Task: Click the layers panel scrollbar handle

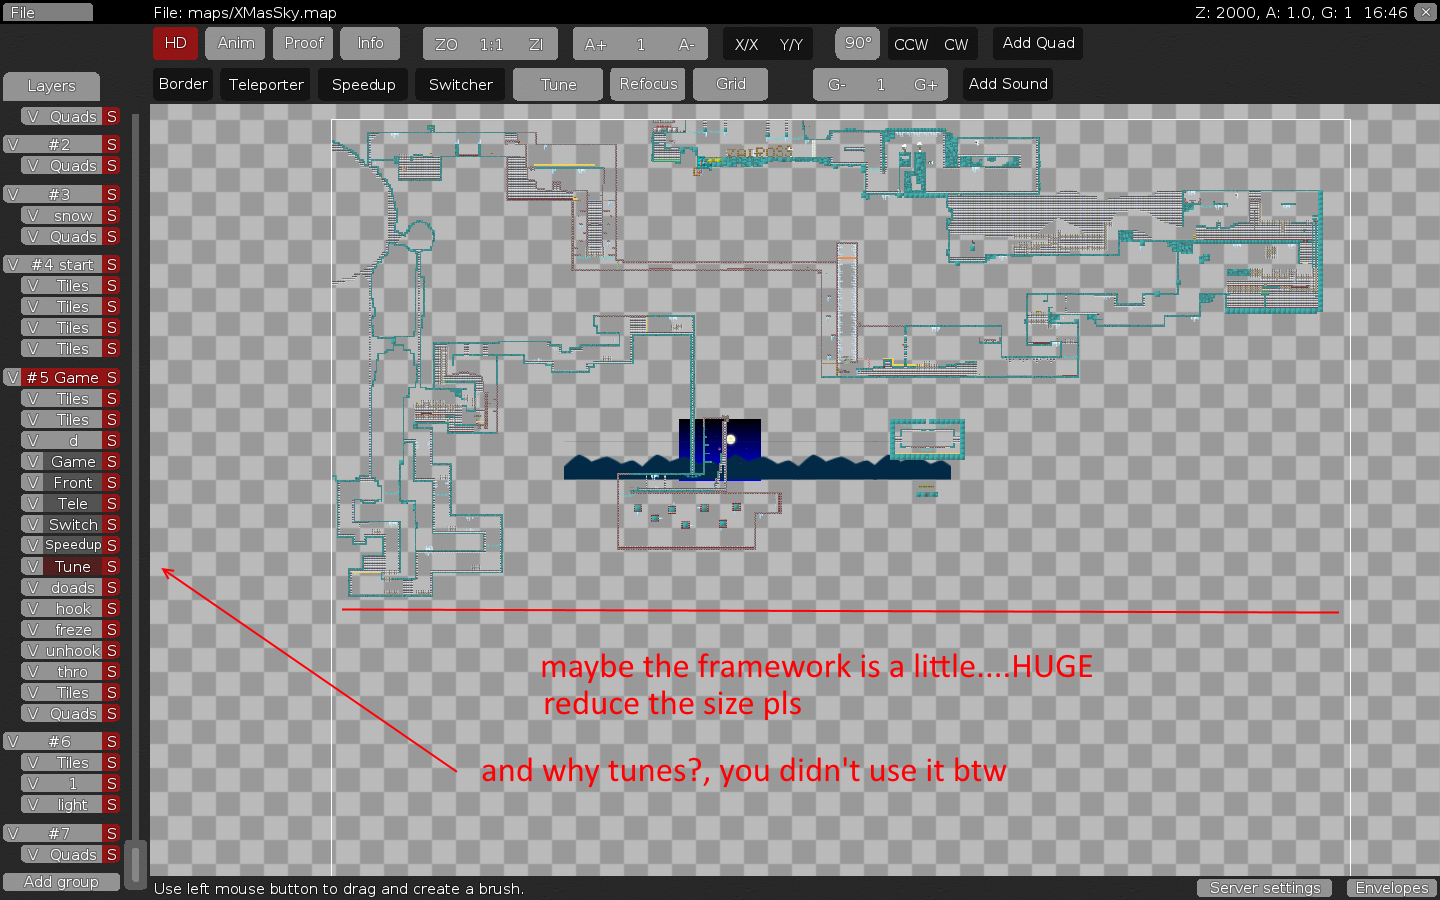Action: coord(136,862)
